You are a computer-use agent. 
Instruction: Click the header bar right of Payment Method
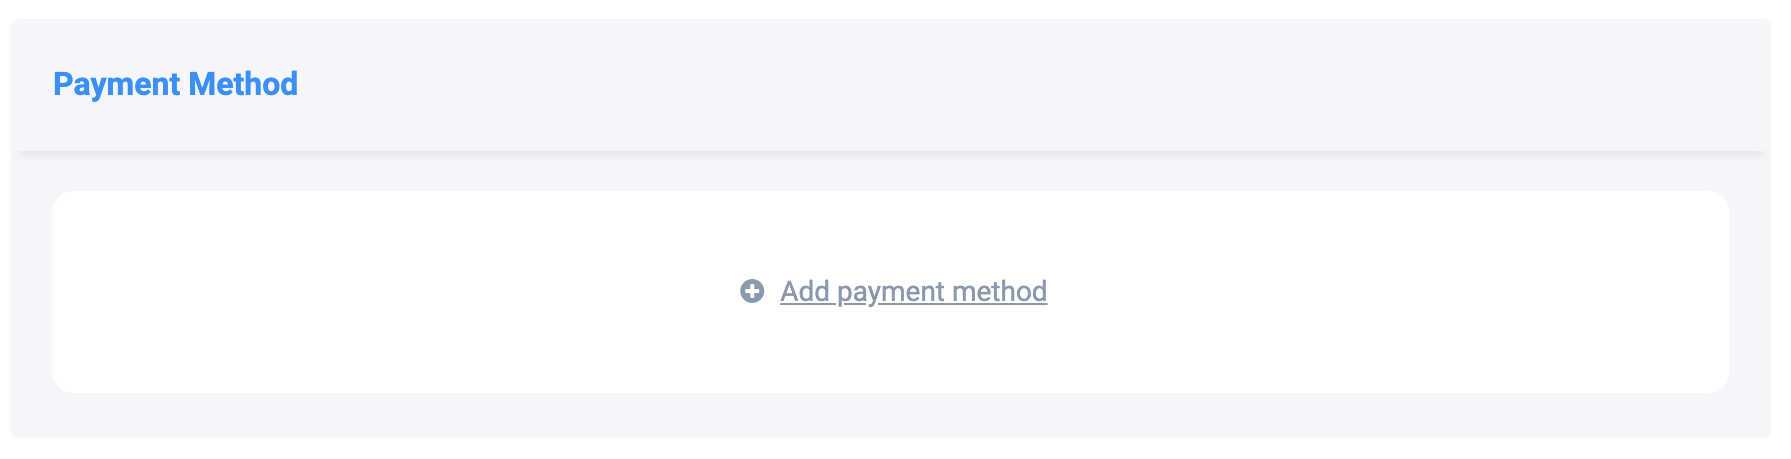coord(1000,84)
